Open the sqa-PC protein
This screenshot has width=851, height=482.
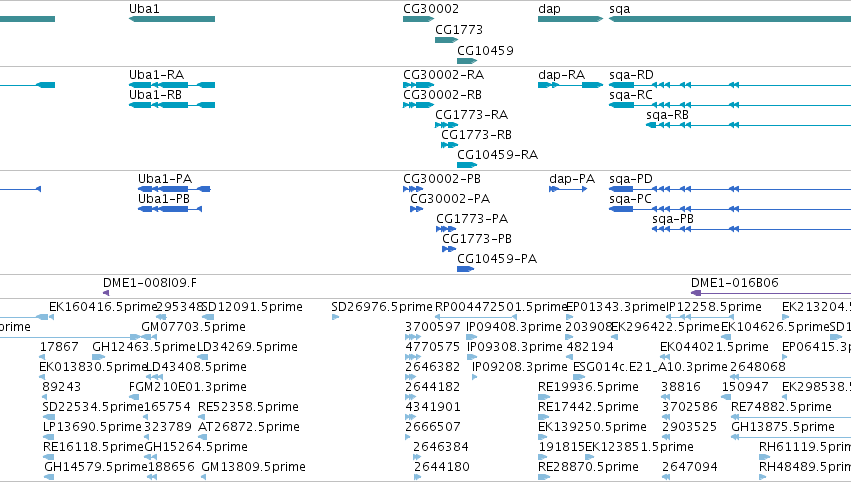pyautogui.click(x=730, y=209)
